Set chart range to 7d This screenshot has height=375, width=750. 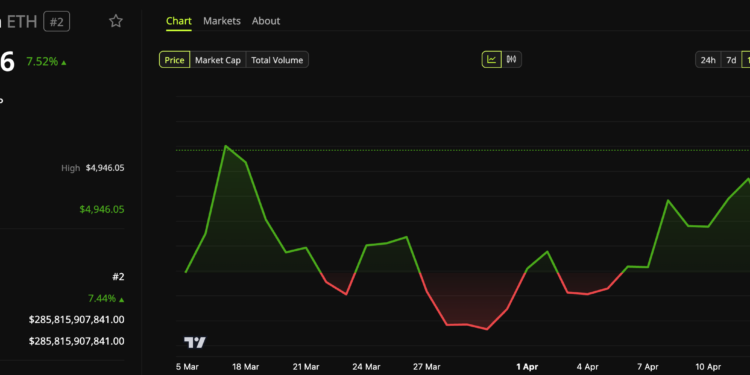(x=731, y=60)
